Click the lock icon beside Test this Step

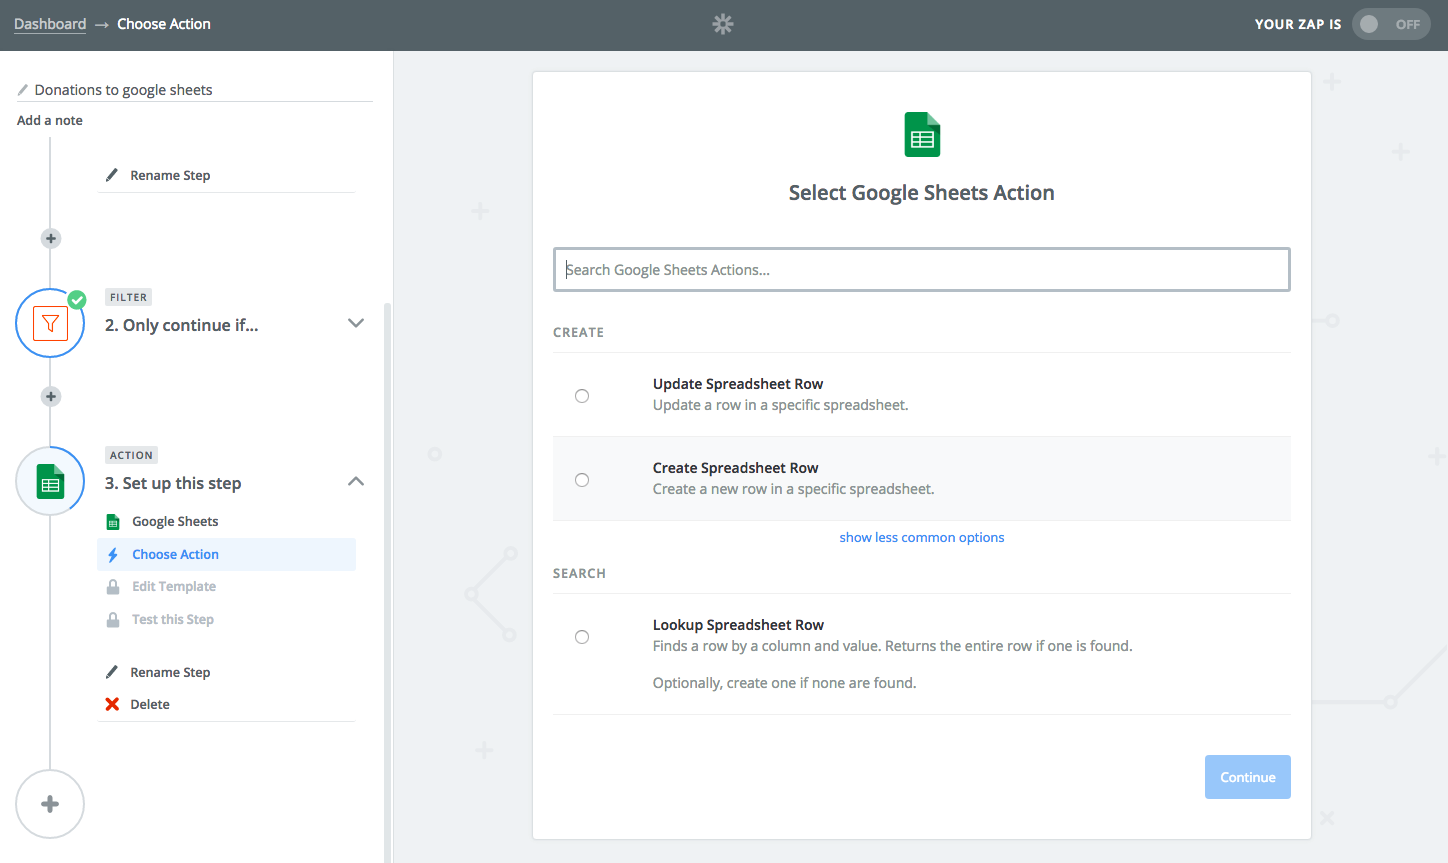pyautogui.click(x=113, y=620)
